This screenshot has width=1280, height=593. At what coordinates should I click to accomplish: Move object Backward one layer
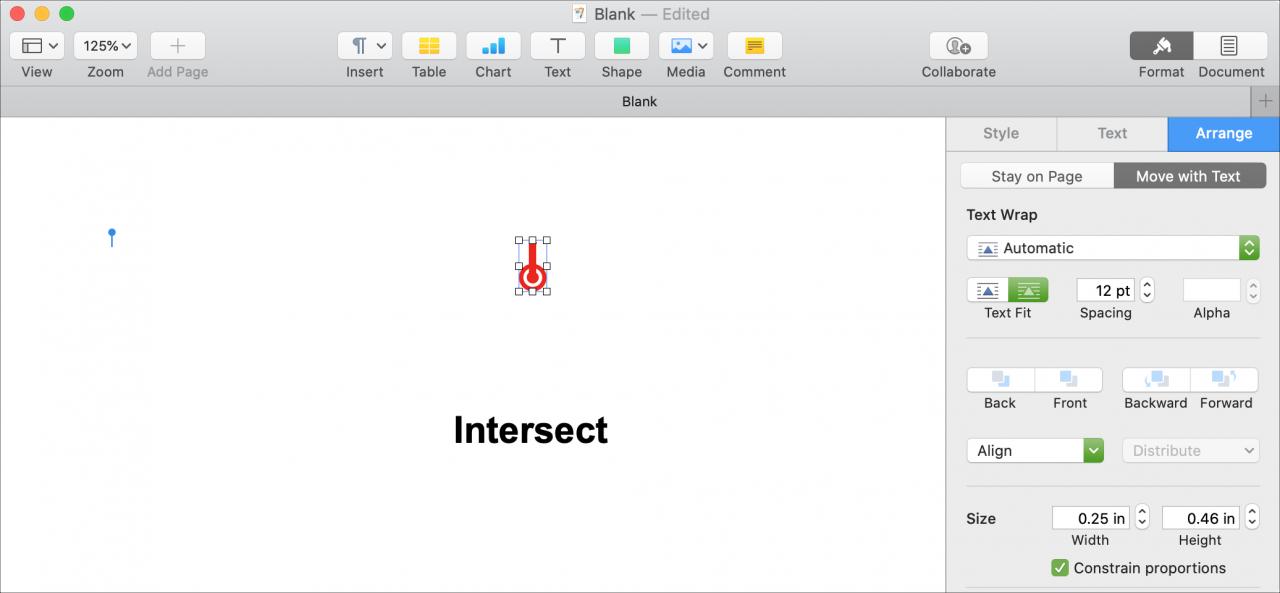pos(1156,380)
